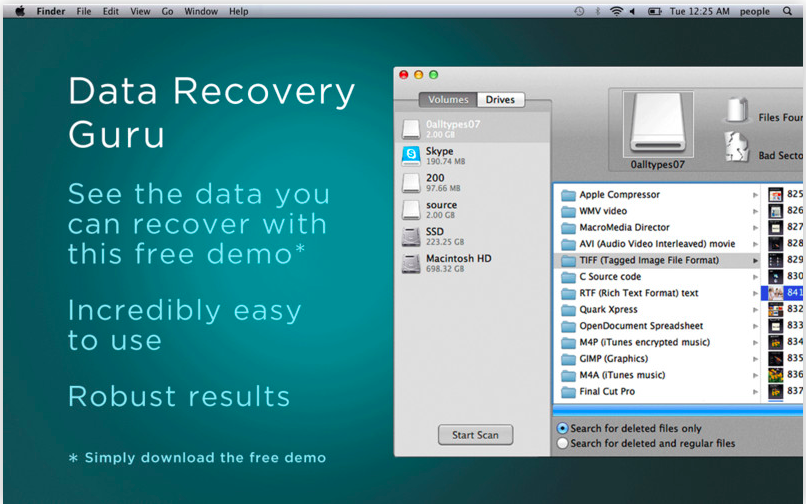Expand the M4A iTunes music row arrow
Screen dimensions: 806x504
755,375
